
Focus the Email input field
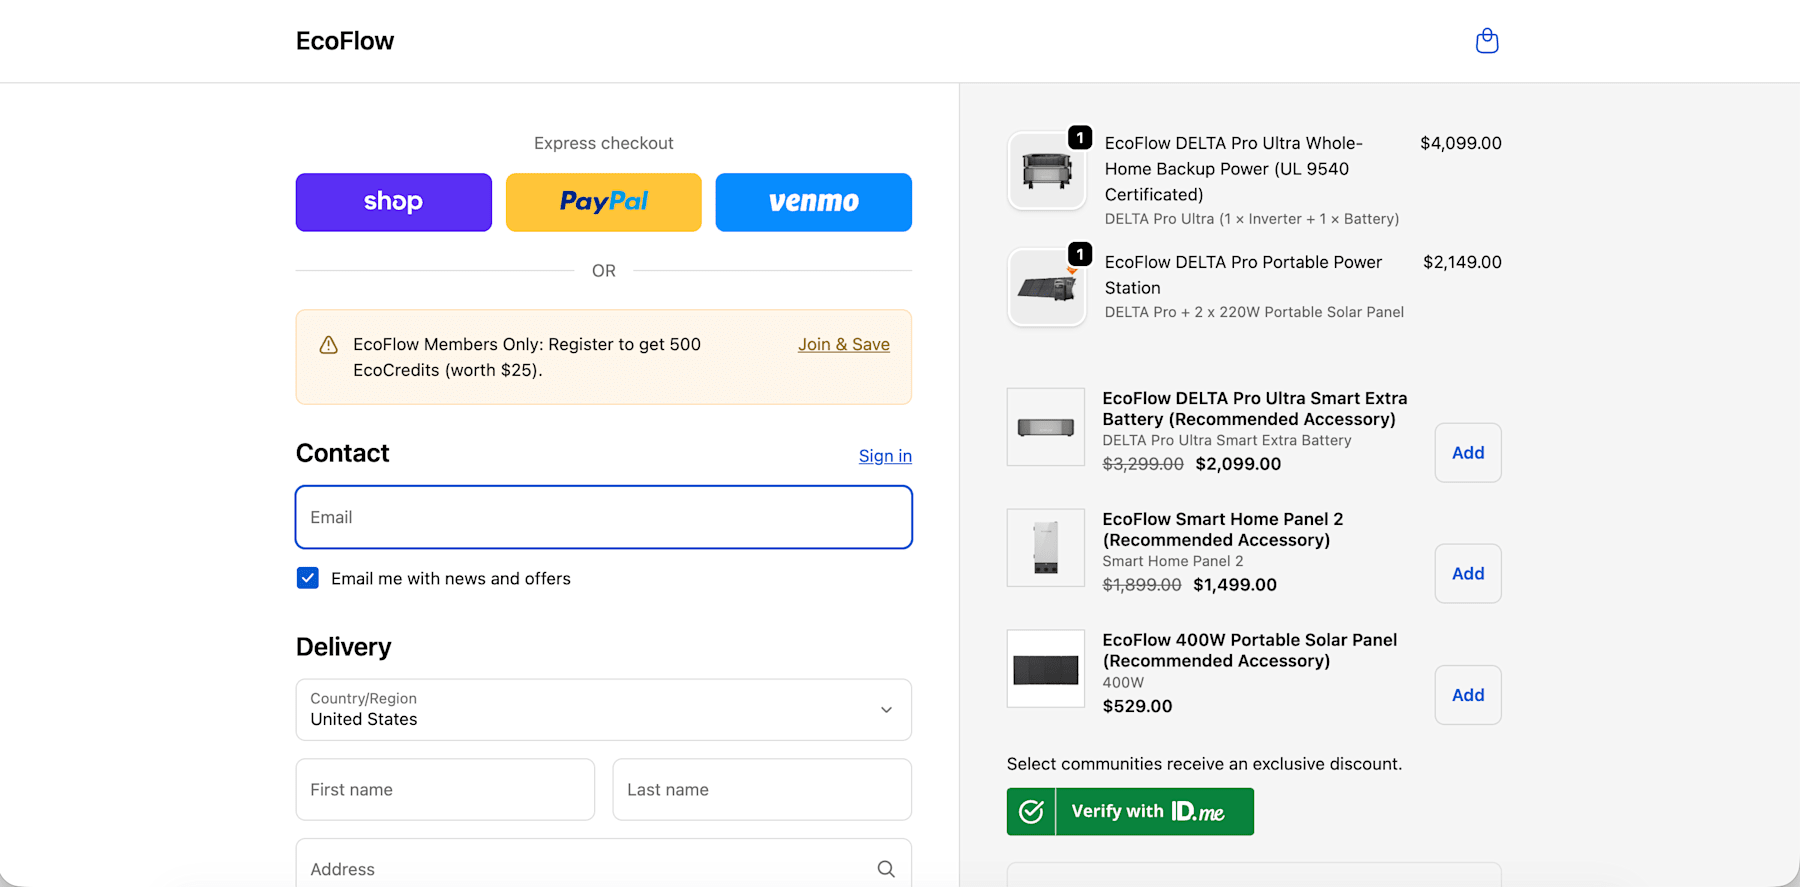tap(604, 517)
